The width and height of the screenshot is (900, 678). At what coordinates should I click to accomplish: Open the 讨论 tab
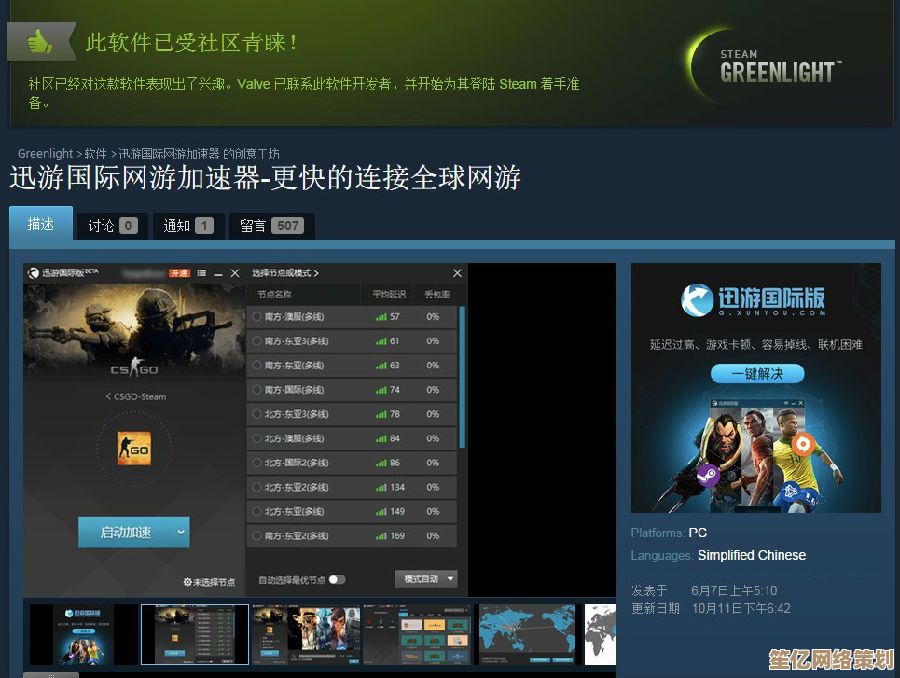point(110,225)
